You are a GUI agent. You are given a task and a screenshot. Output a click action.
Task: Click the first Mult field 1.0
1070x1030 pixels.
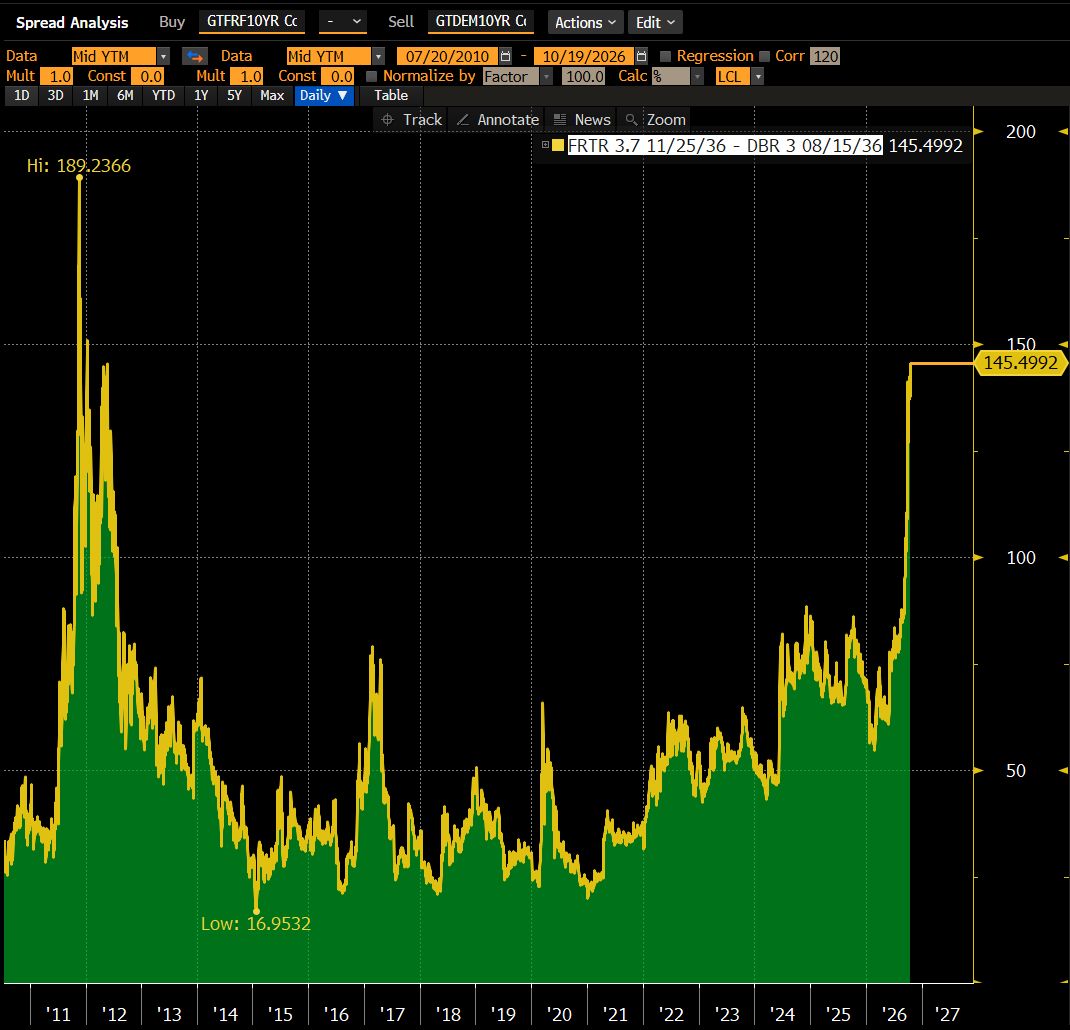[56, 76]
